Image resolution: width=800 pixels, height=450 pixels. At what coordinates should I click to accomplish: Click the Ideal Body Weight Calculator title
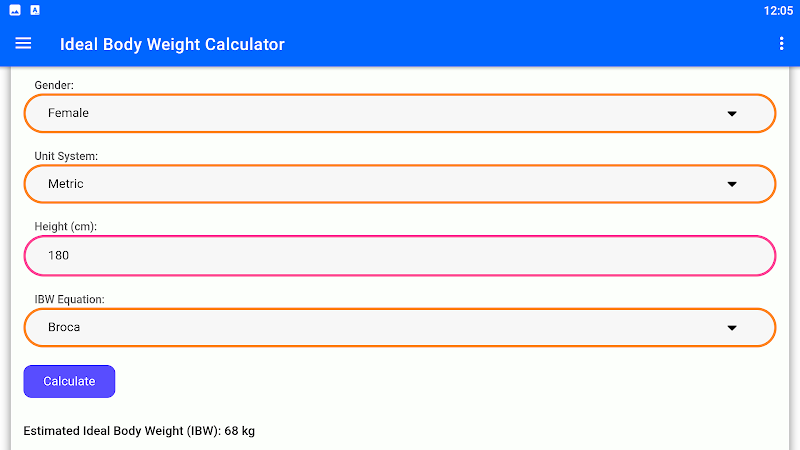(172, 44)
